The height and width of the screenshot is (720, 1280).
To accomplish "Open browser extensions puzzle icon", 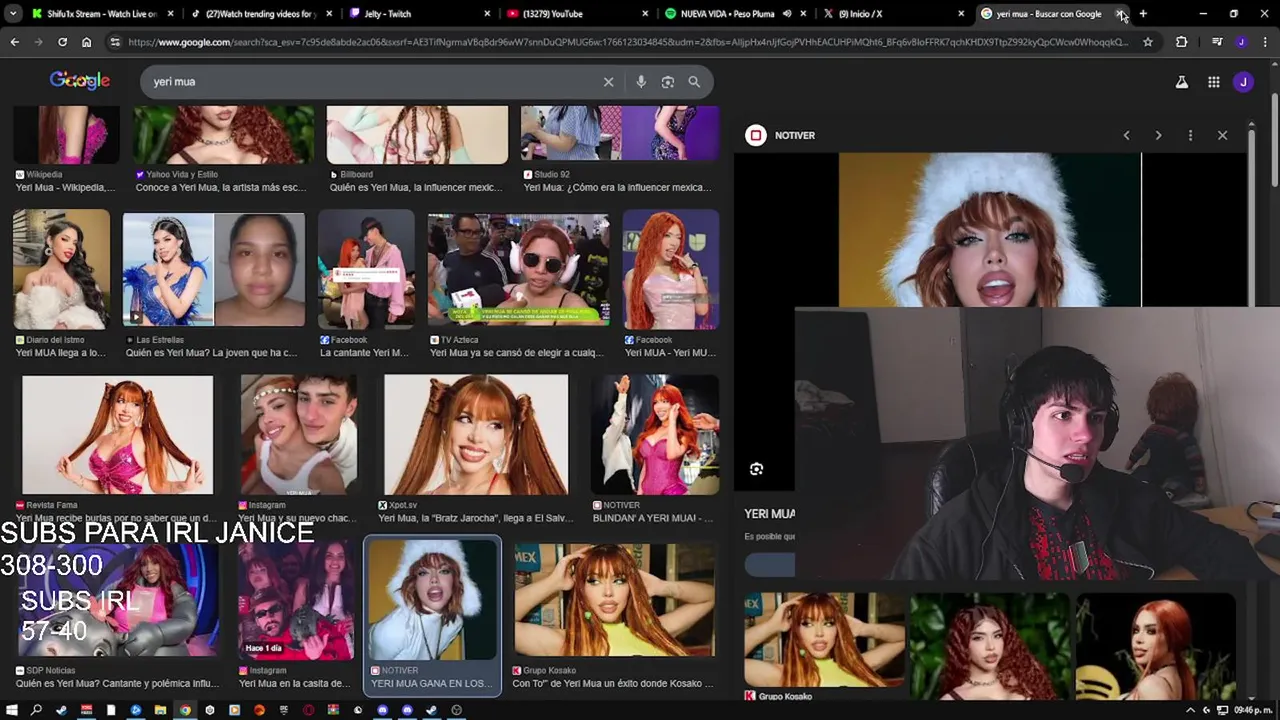I will coord(1182,42).
